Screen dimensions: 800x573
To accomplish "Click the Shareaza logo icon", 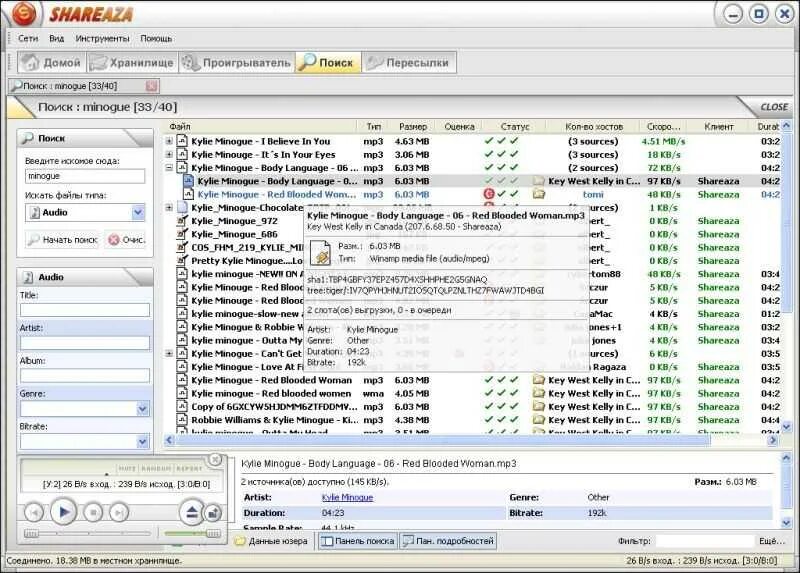I will (24, 13).
